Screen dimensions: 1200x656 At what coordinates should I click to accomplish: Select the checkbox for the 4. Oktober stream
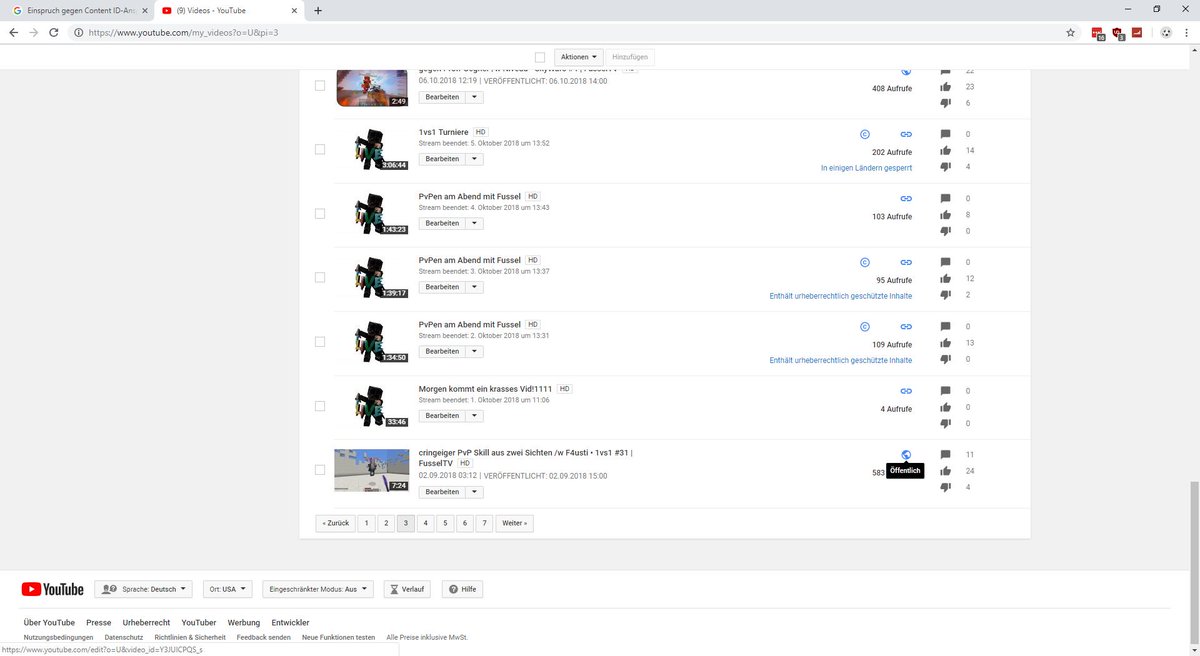(320, 213)
